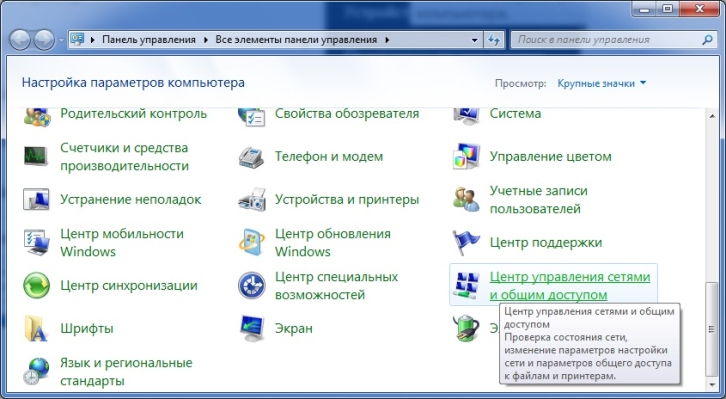The image size is (726, 399).
Task: Click the Центр мобильности Windows link text
Action: [x=122, y=243]
